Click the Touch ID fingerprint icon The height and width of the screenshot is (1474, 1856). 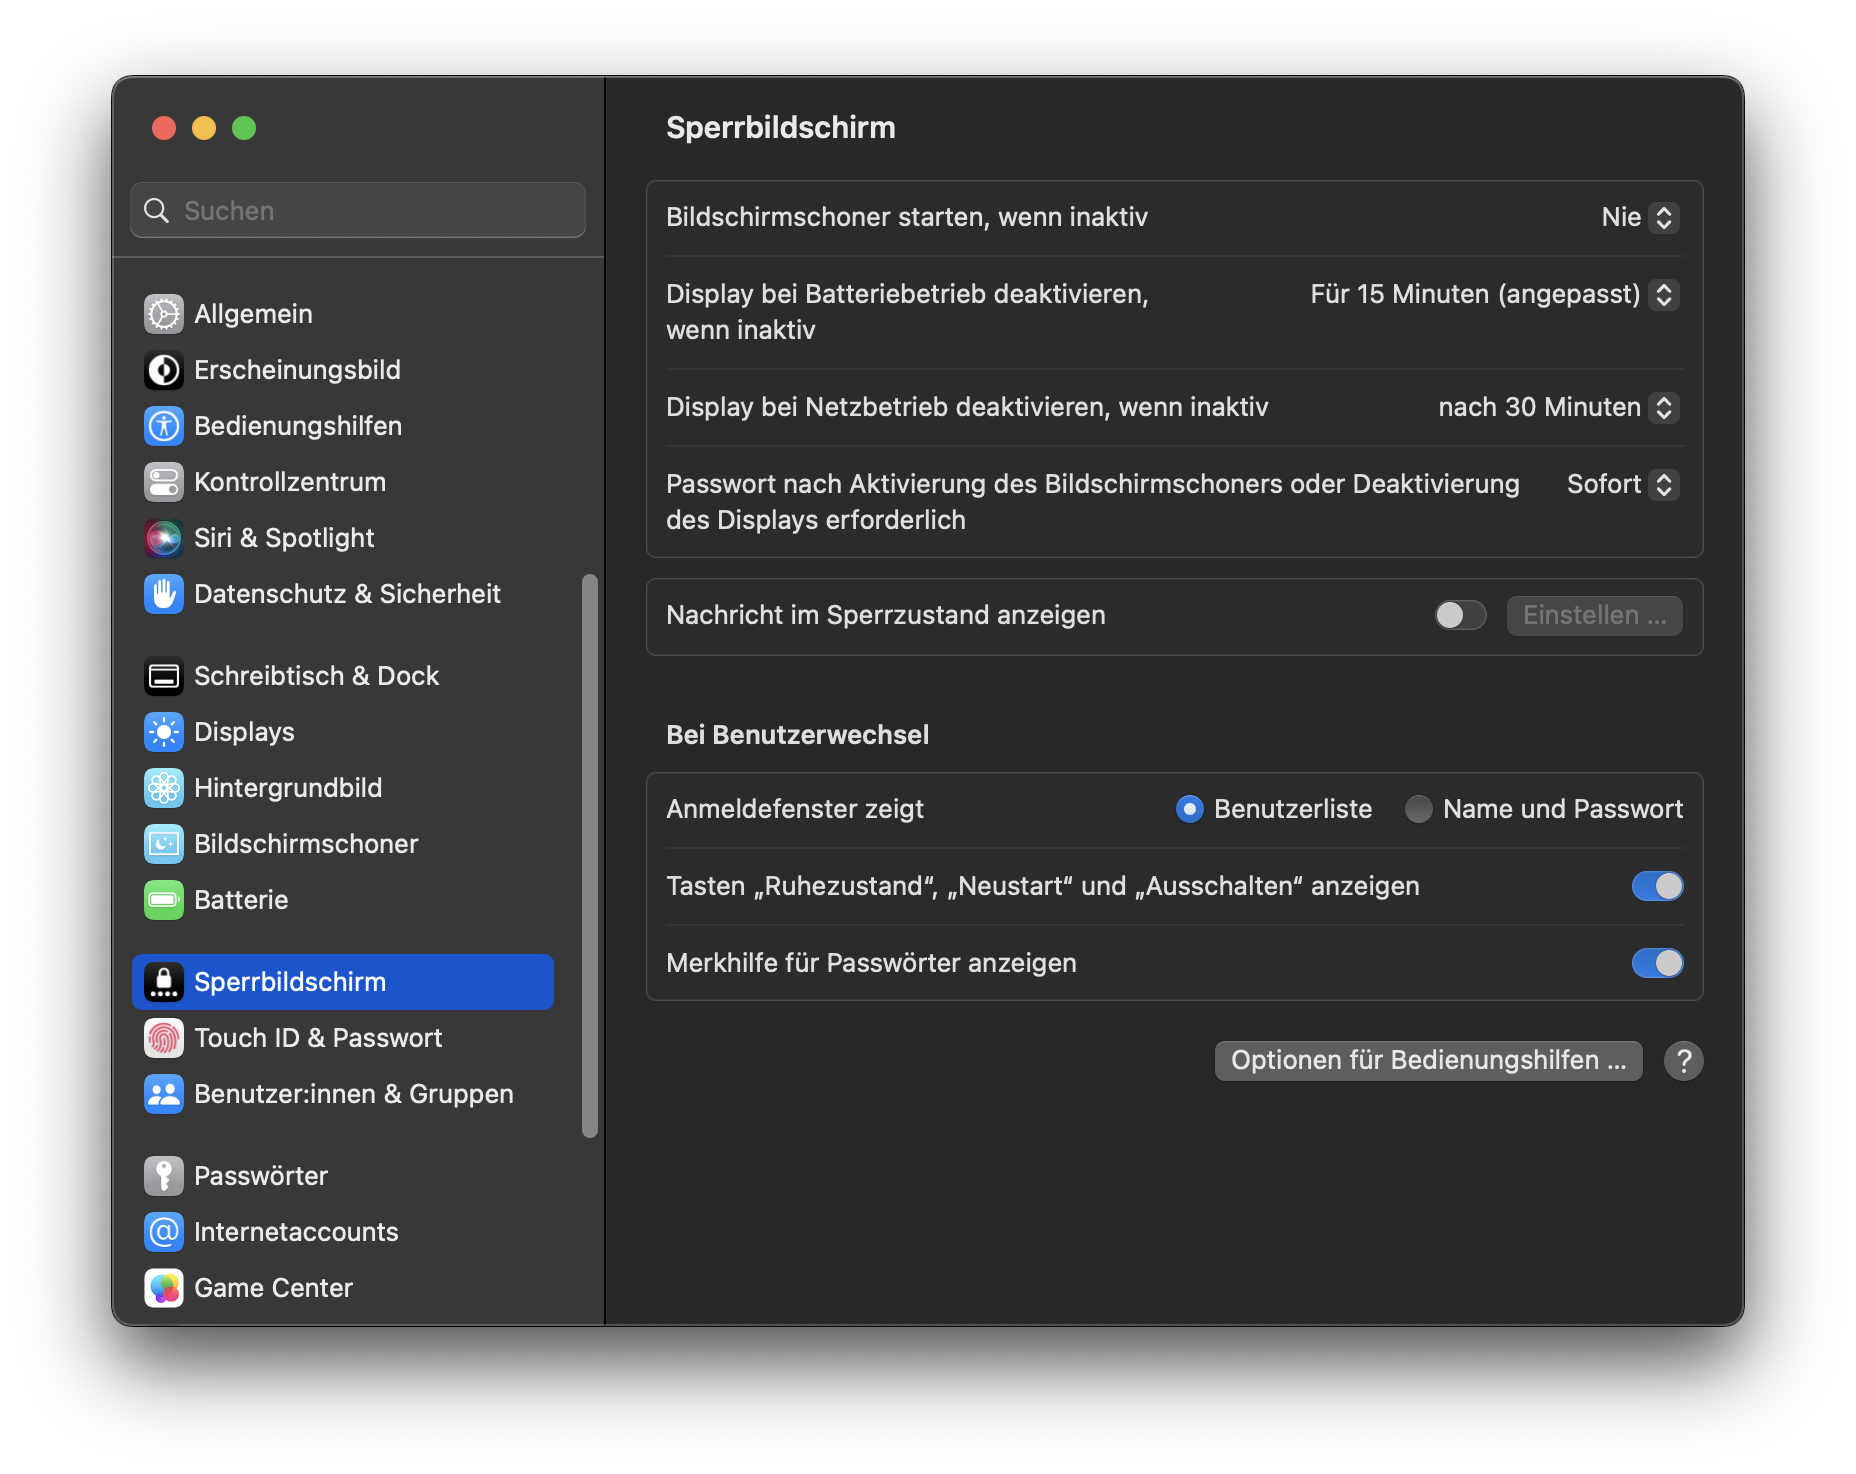coord(164,1038)
